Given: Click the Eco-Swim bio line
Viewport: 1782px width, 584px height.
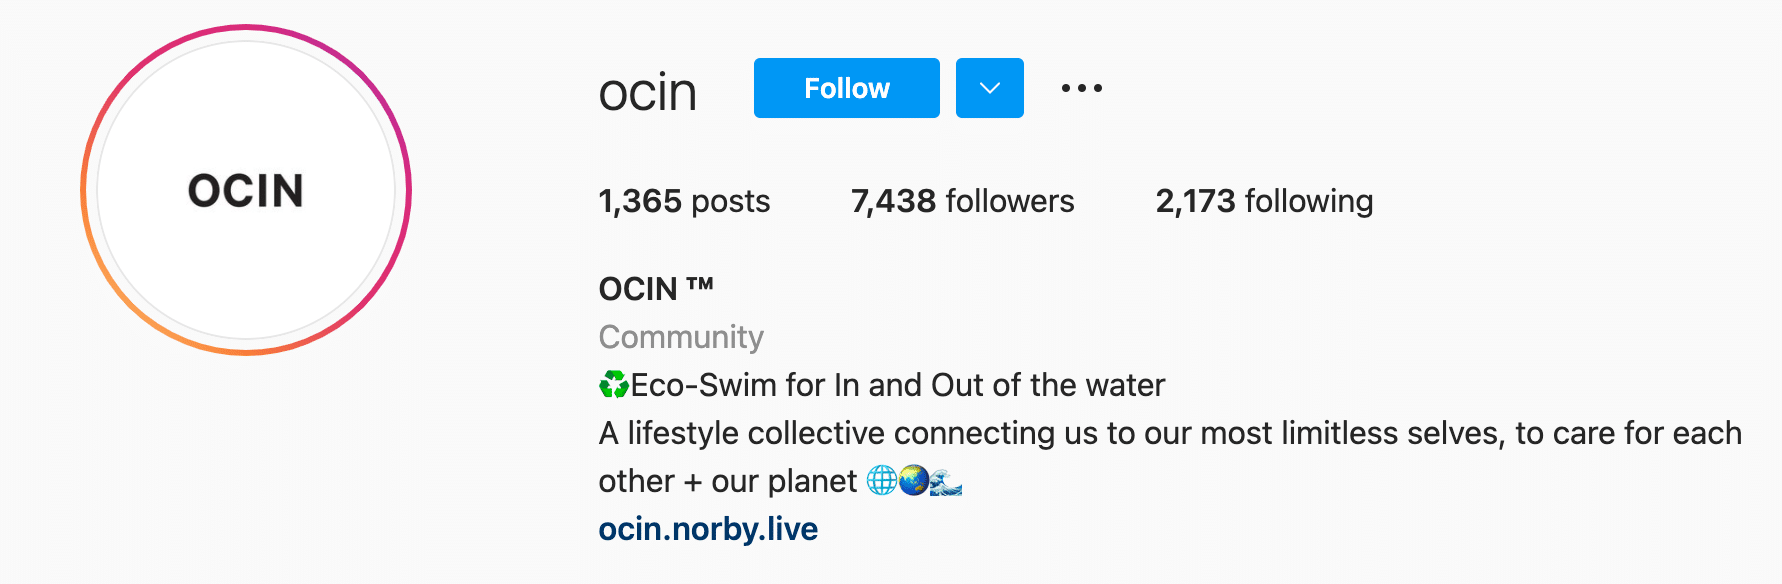Looking at the screenshot, I should tap(882, 385).
